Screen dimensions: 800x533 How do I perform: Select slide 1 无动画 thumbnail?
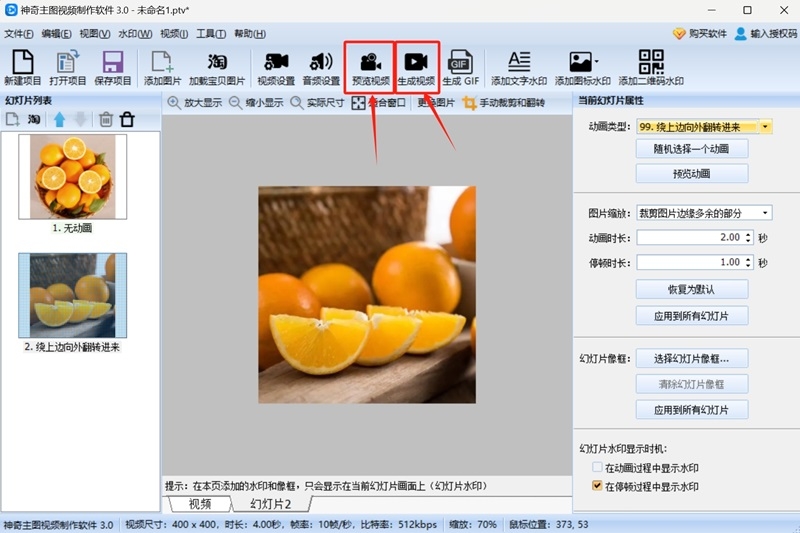(72, 176)
